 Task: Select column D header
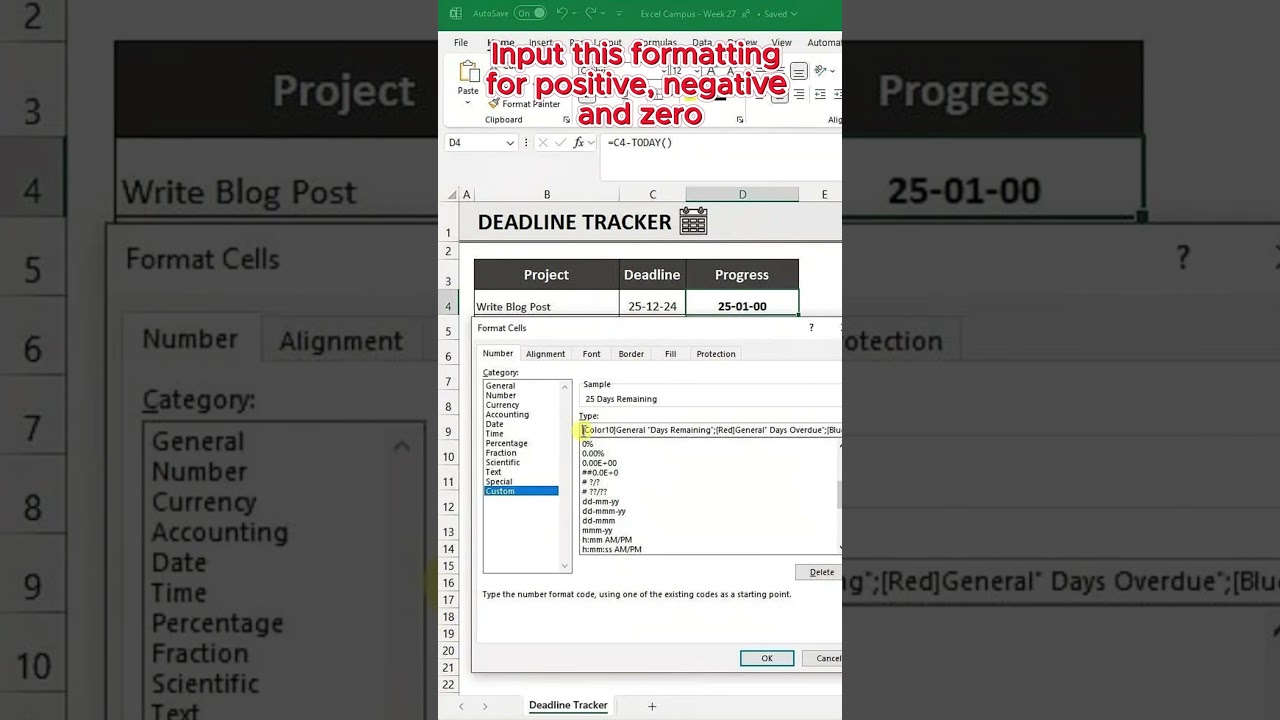pos(742,195)
